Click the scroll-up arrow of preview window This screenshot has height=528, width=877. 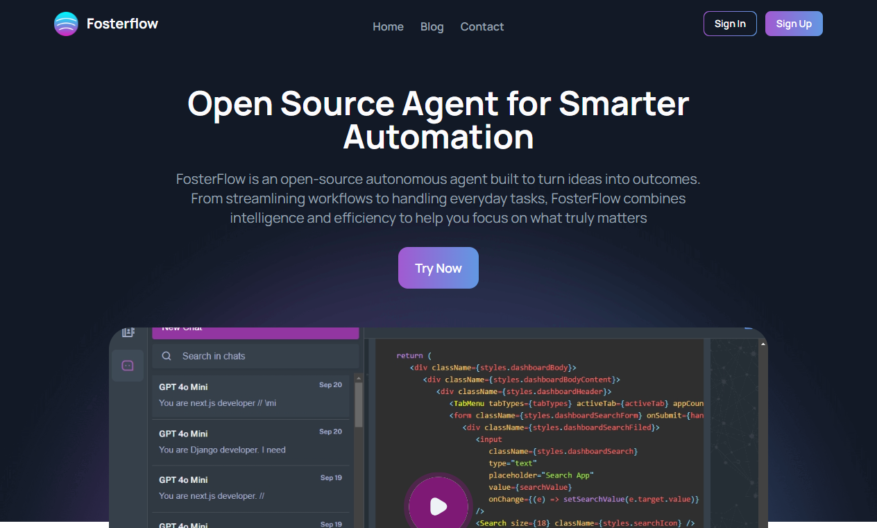pos(763,344)
